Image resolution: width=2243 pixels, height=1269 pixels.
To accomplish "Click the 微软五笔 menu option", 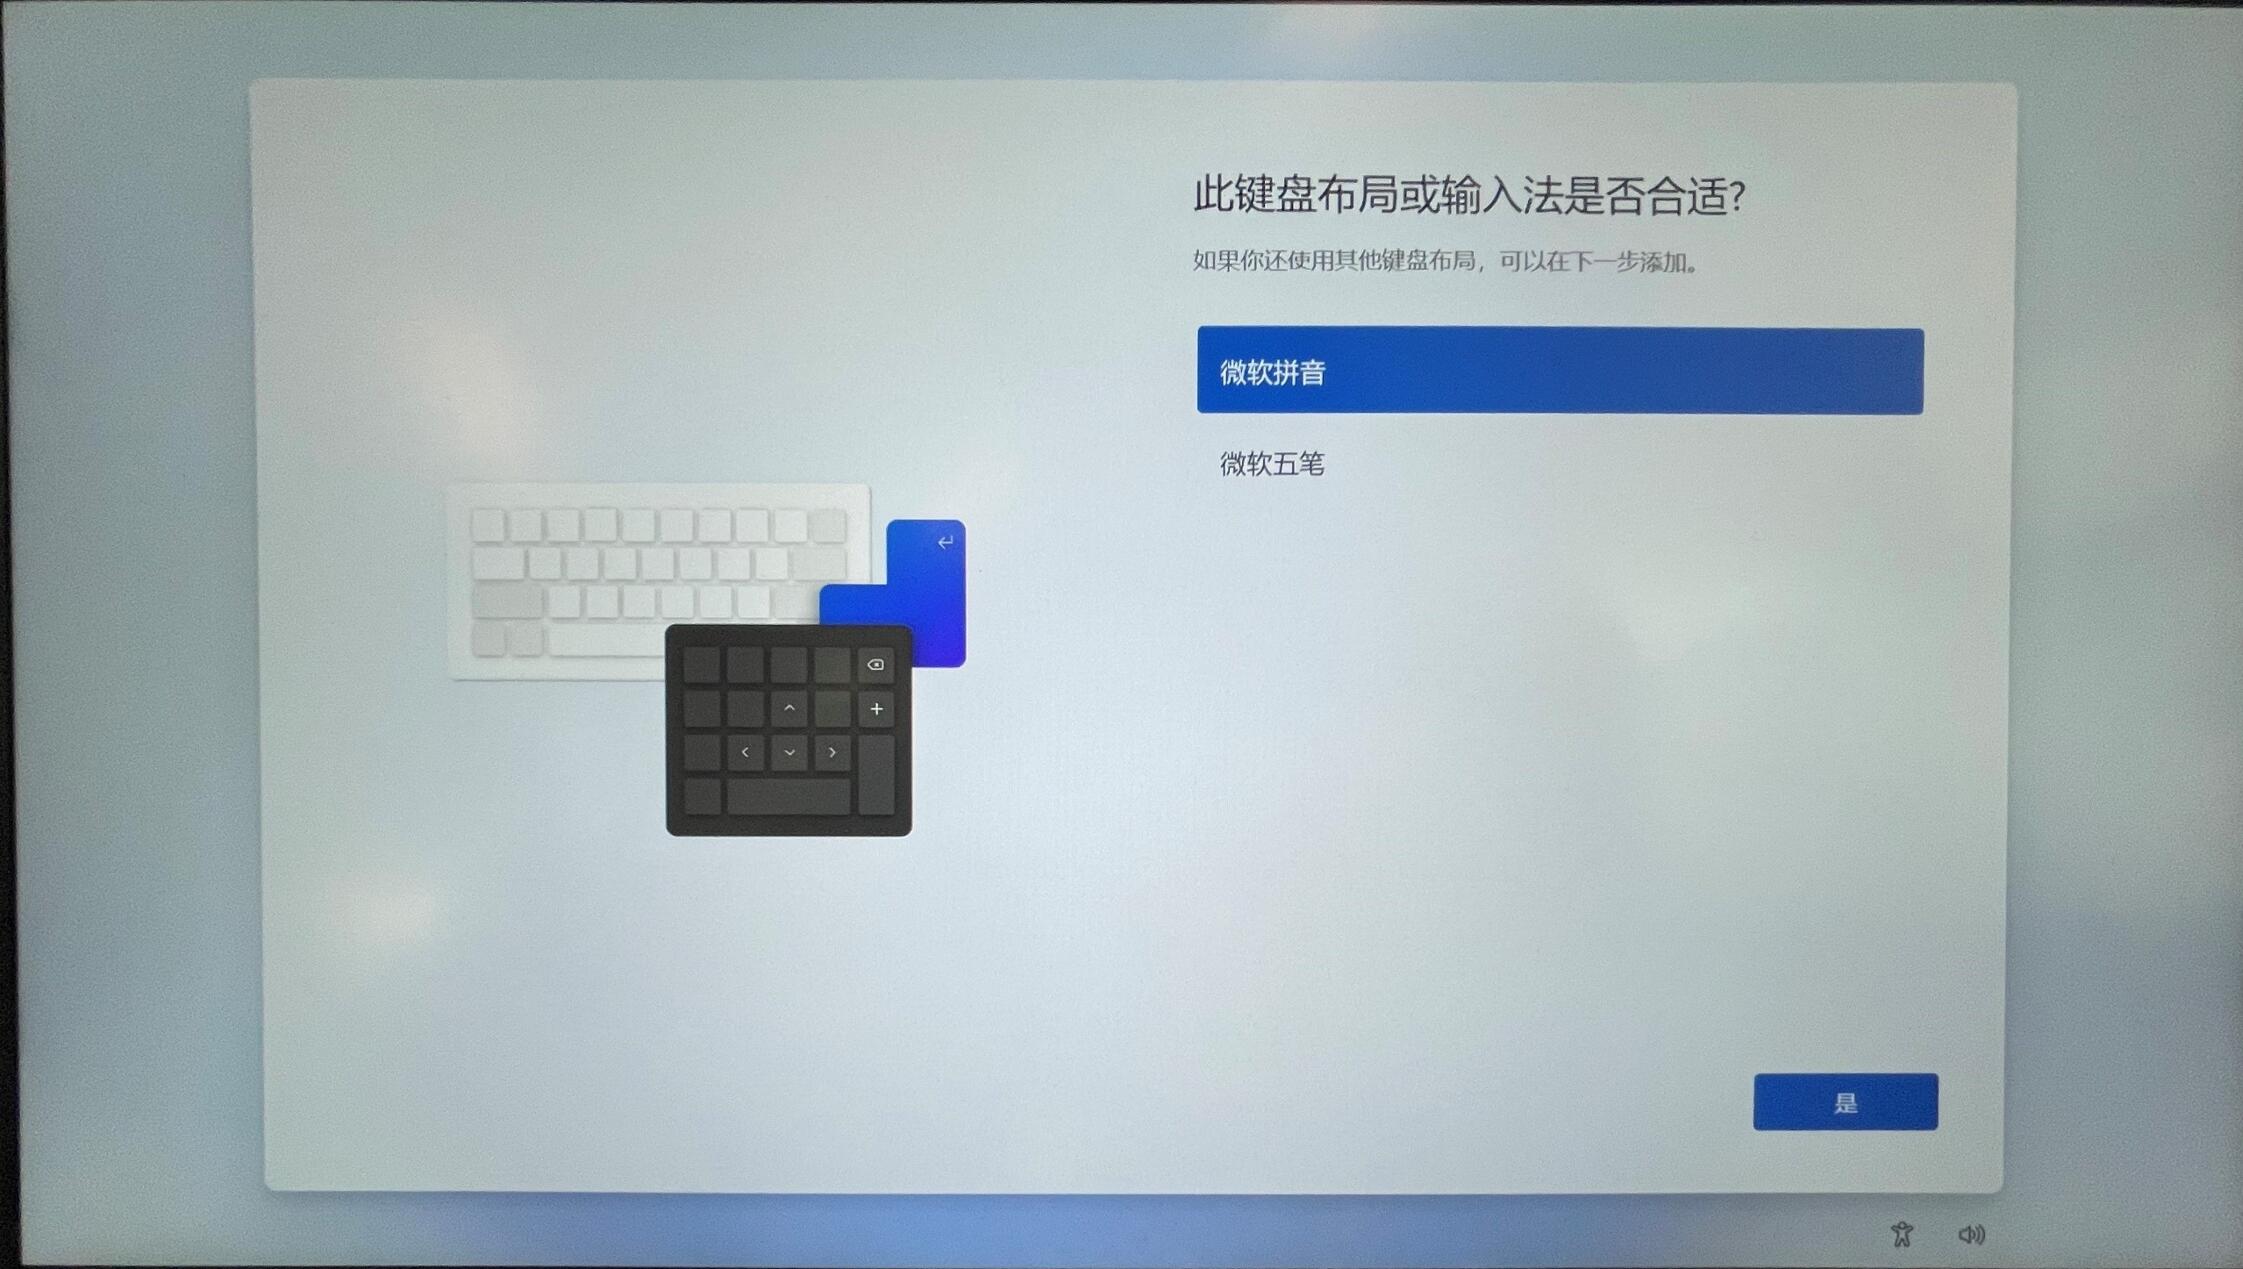I will coord(1269,462).
